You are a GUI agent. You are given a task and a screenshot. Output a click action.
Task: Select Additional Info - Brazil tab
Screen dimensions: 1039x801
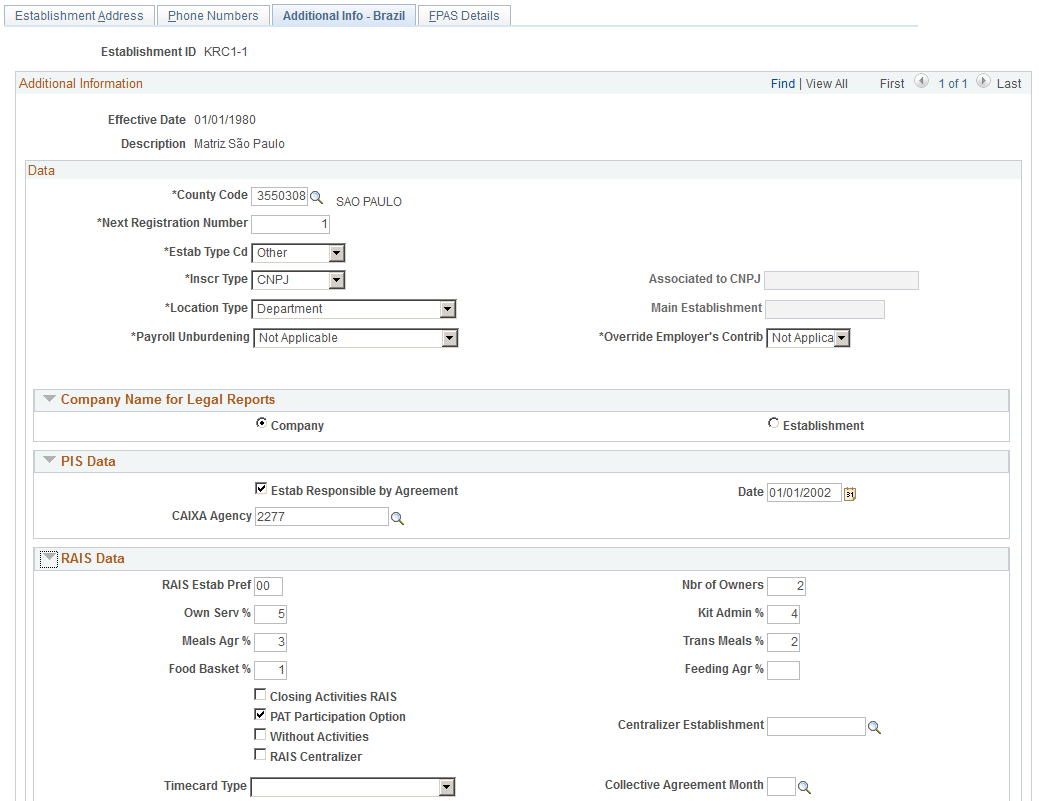[344, 15]
